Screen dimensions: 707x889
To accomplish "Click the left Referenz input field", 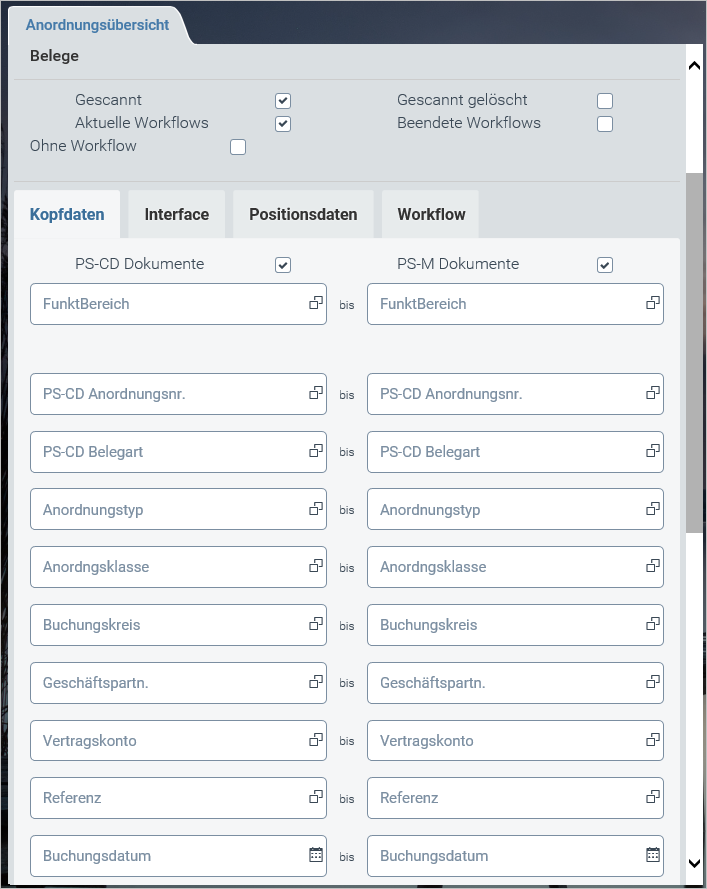I will coord(170,798).
